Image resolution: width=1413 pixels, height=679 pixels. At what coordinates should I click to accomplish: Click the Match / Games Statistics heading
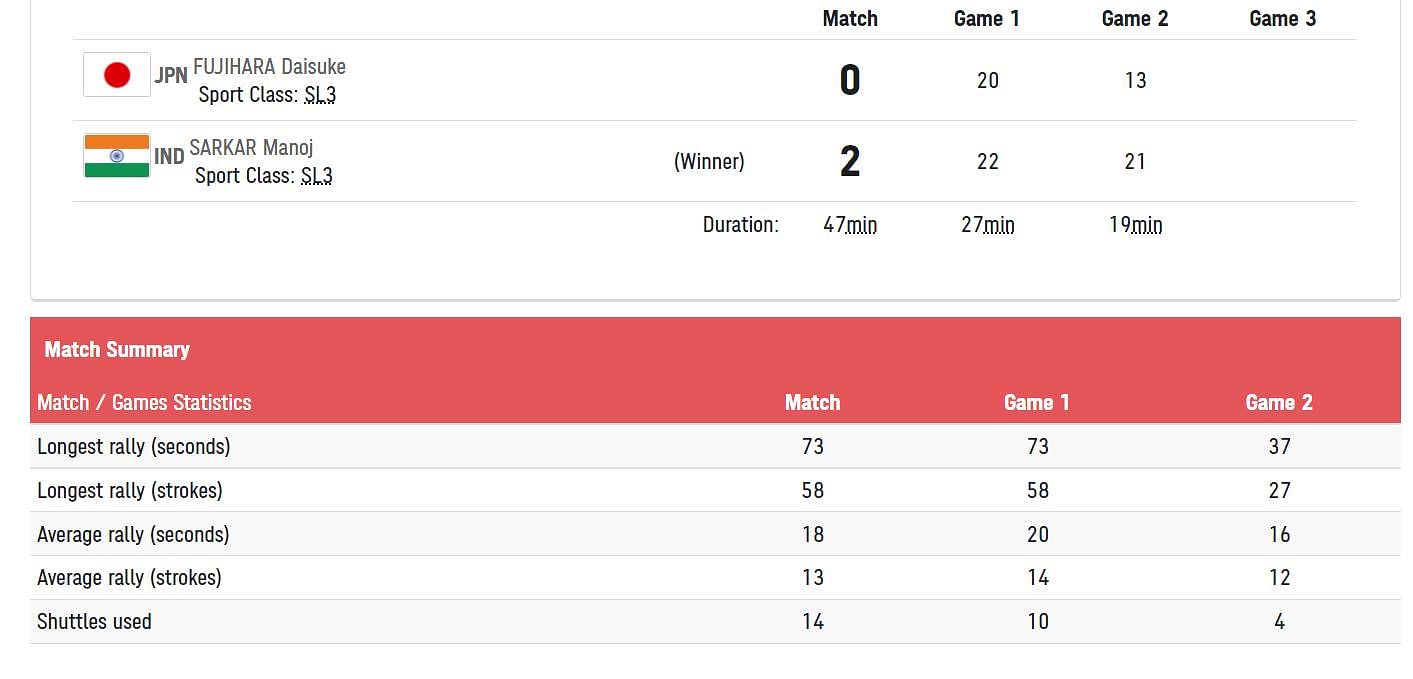pyautogui.click(x=144, y=402)
